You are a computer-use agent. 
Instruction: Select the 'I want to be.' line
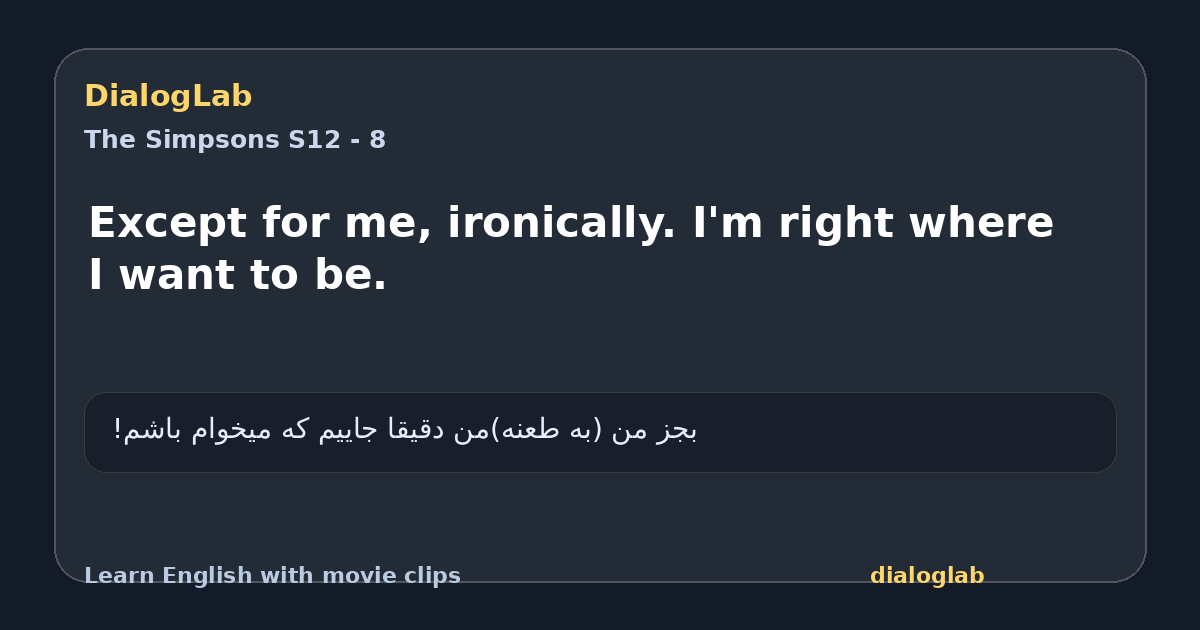point(238,276)
